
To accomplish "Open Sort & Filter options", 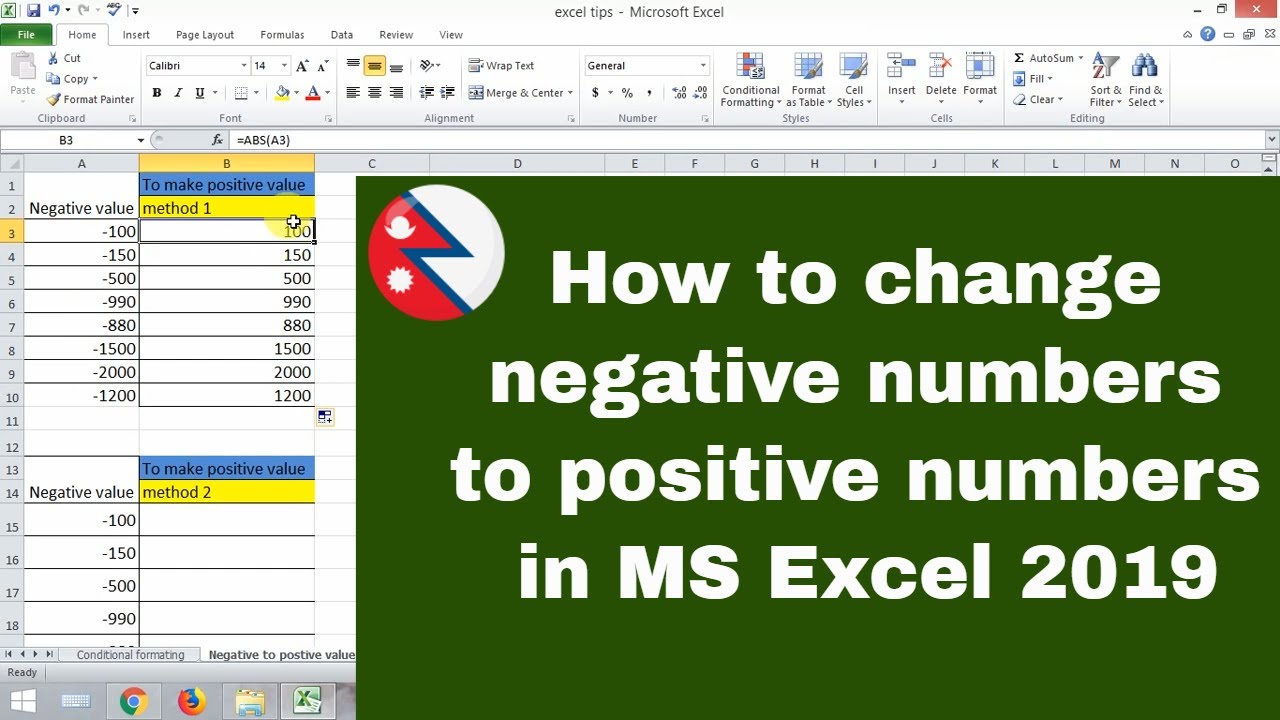I will coord(1106,80).
